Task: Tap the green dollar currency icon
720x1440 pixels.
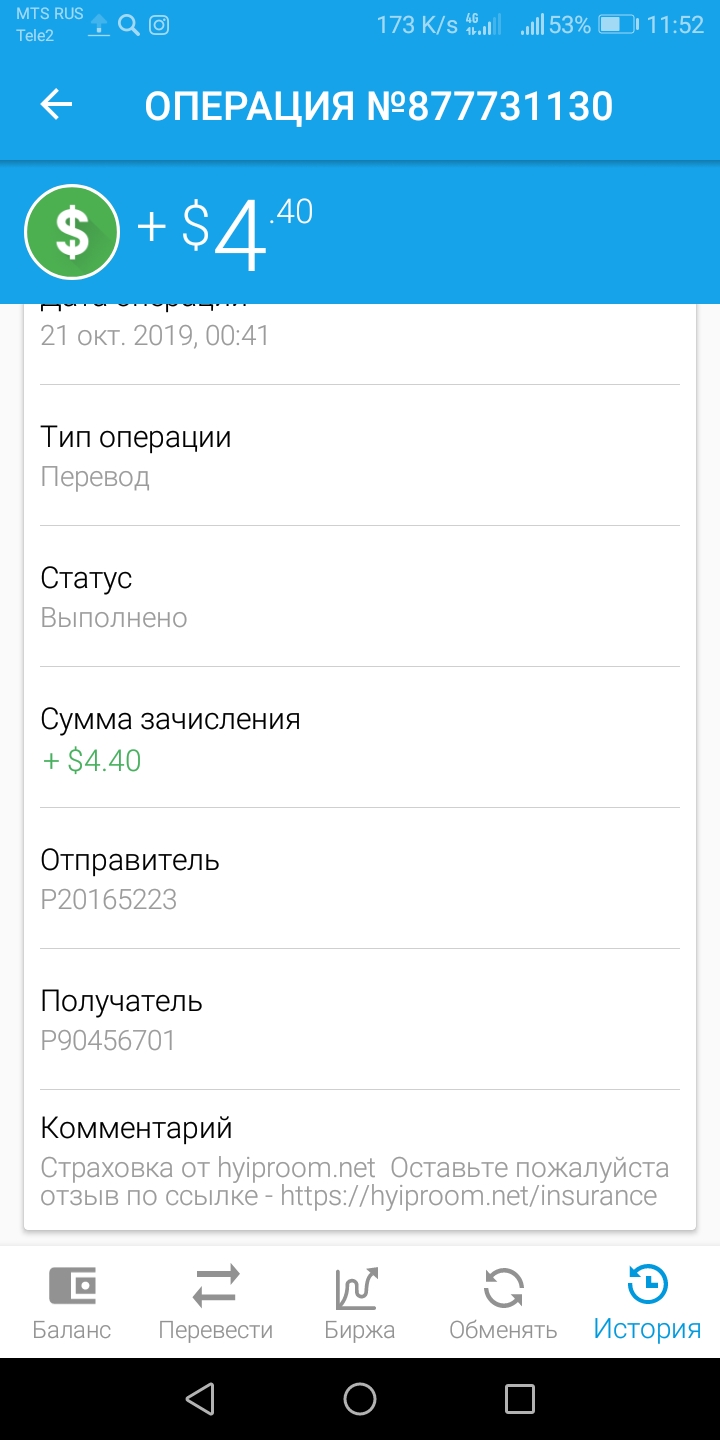Action: point(72,232)
